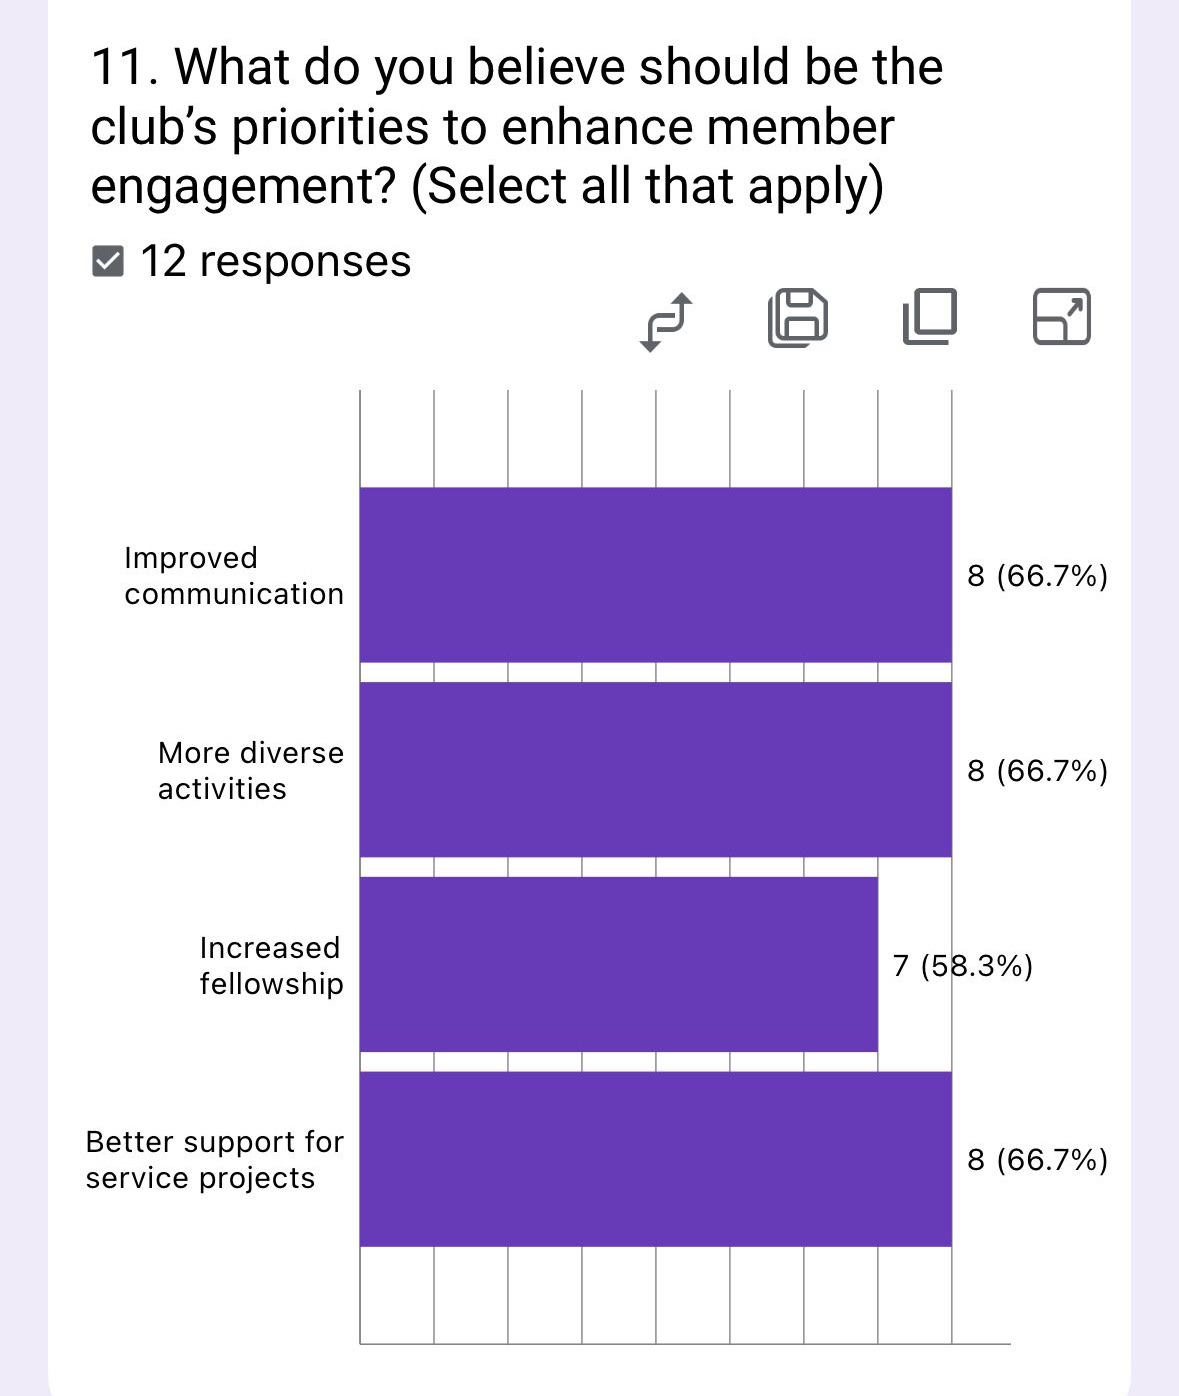The height and width of the screenshot is (1396, 1179).
Task: Click the 8 (66.7%) value beside Improved communication
Action: point(1037,576)
